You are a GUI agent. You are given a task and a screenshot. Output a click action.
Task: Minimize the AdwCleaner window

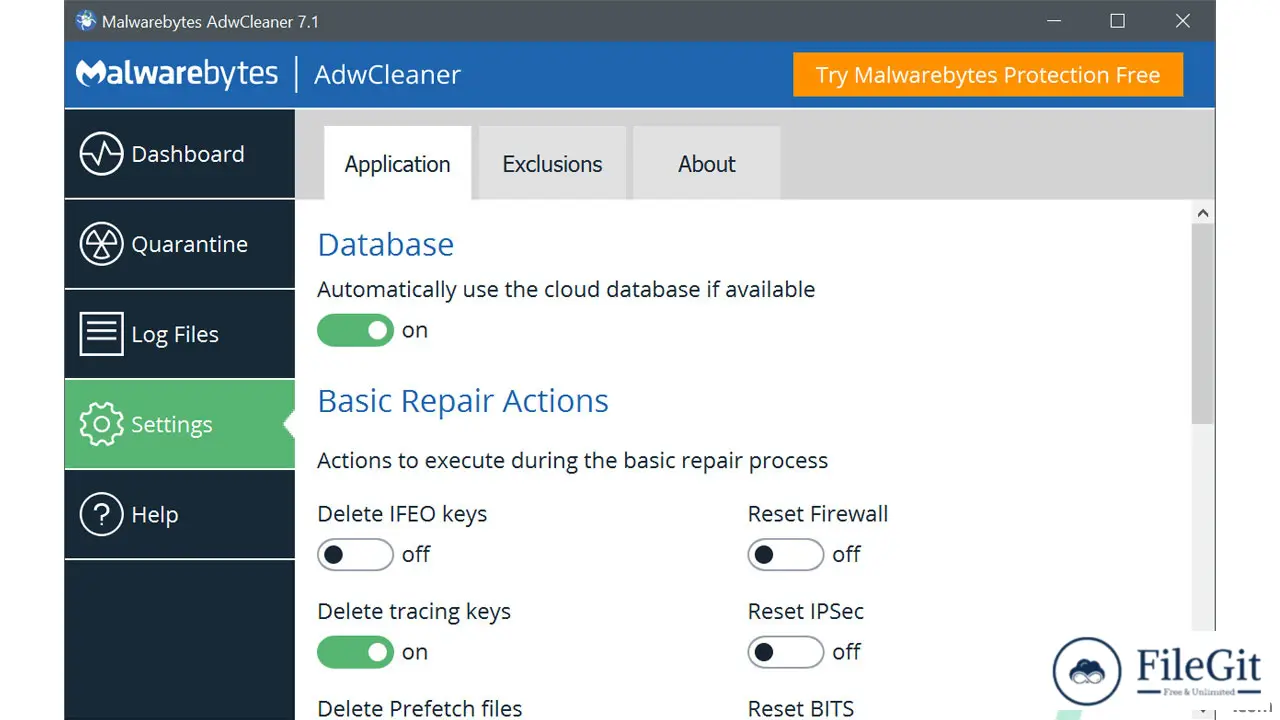1053,21
